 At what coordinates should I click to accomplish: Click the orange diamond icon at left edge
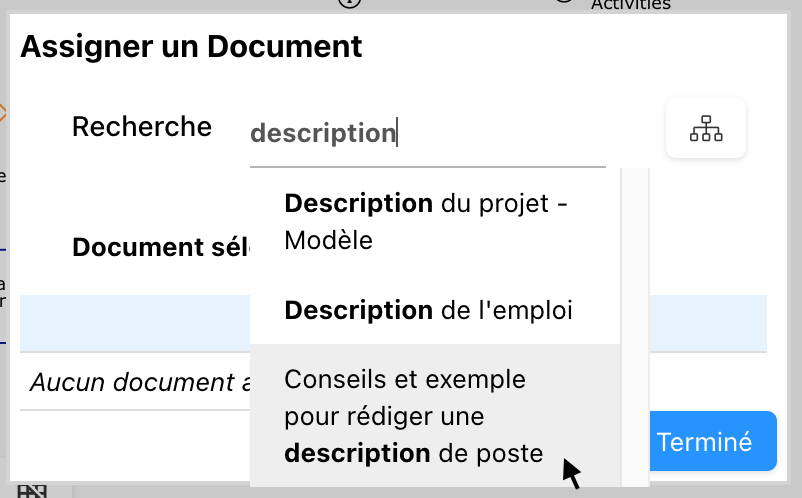(x=3, y=113)
